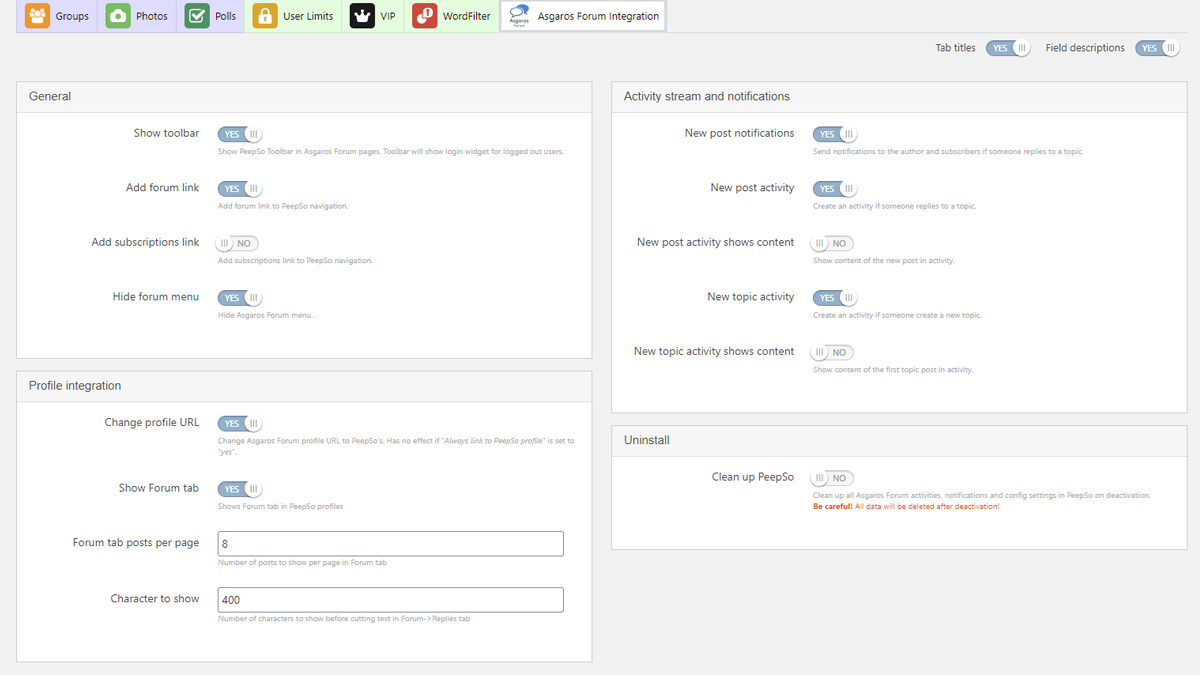Open the Groups tab

[57, 16]
